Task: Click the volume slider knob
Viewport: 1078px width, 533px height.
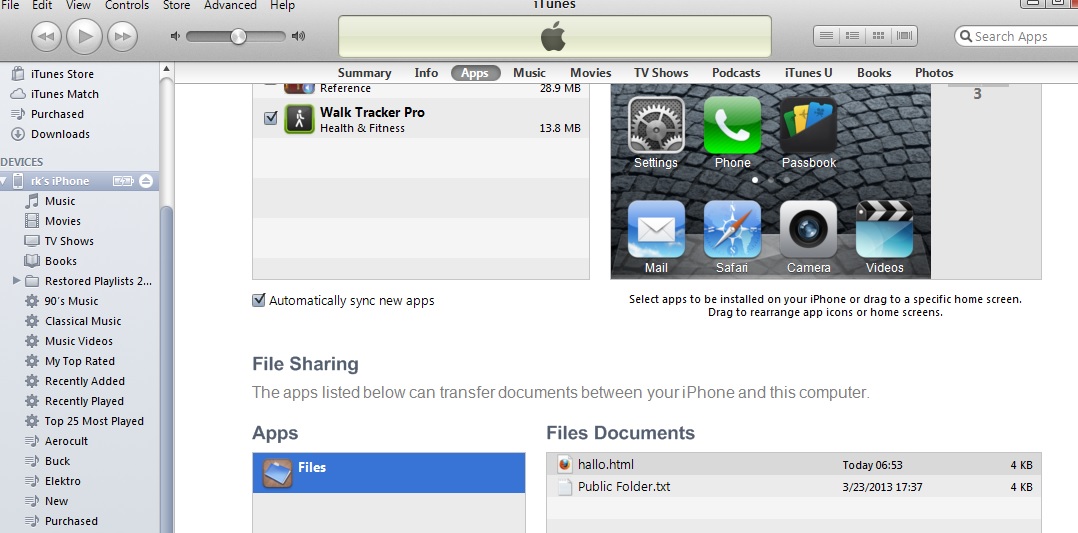Action: tap(238, 36)
